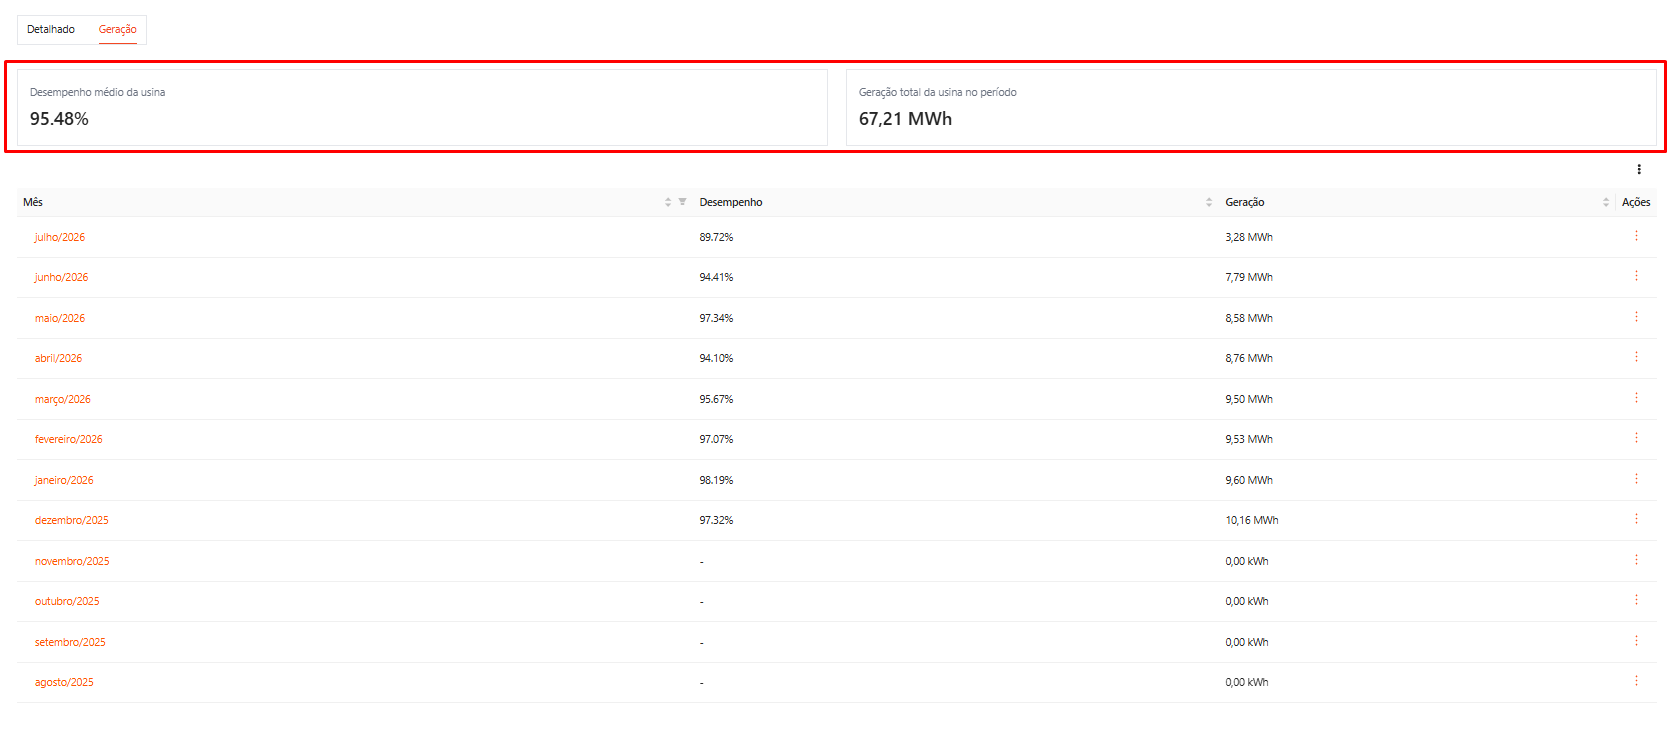Open the julho/2026 month link
Screen dimensions: 1671x742
click(x=60, y=238)
